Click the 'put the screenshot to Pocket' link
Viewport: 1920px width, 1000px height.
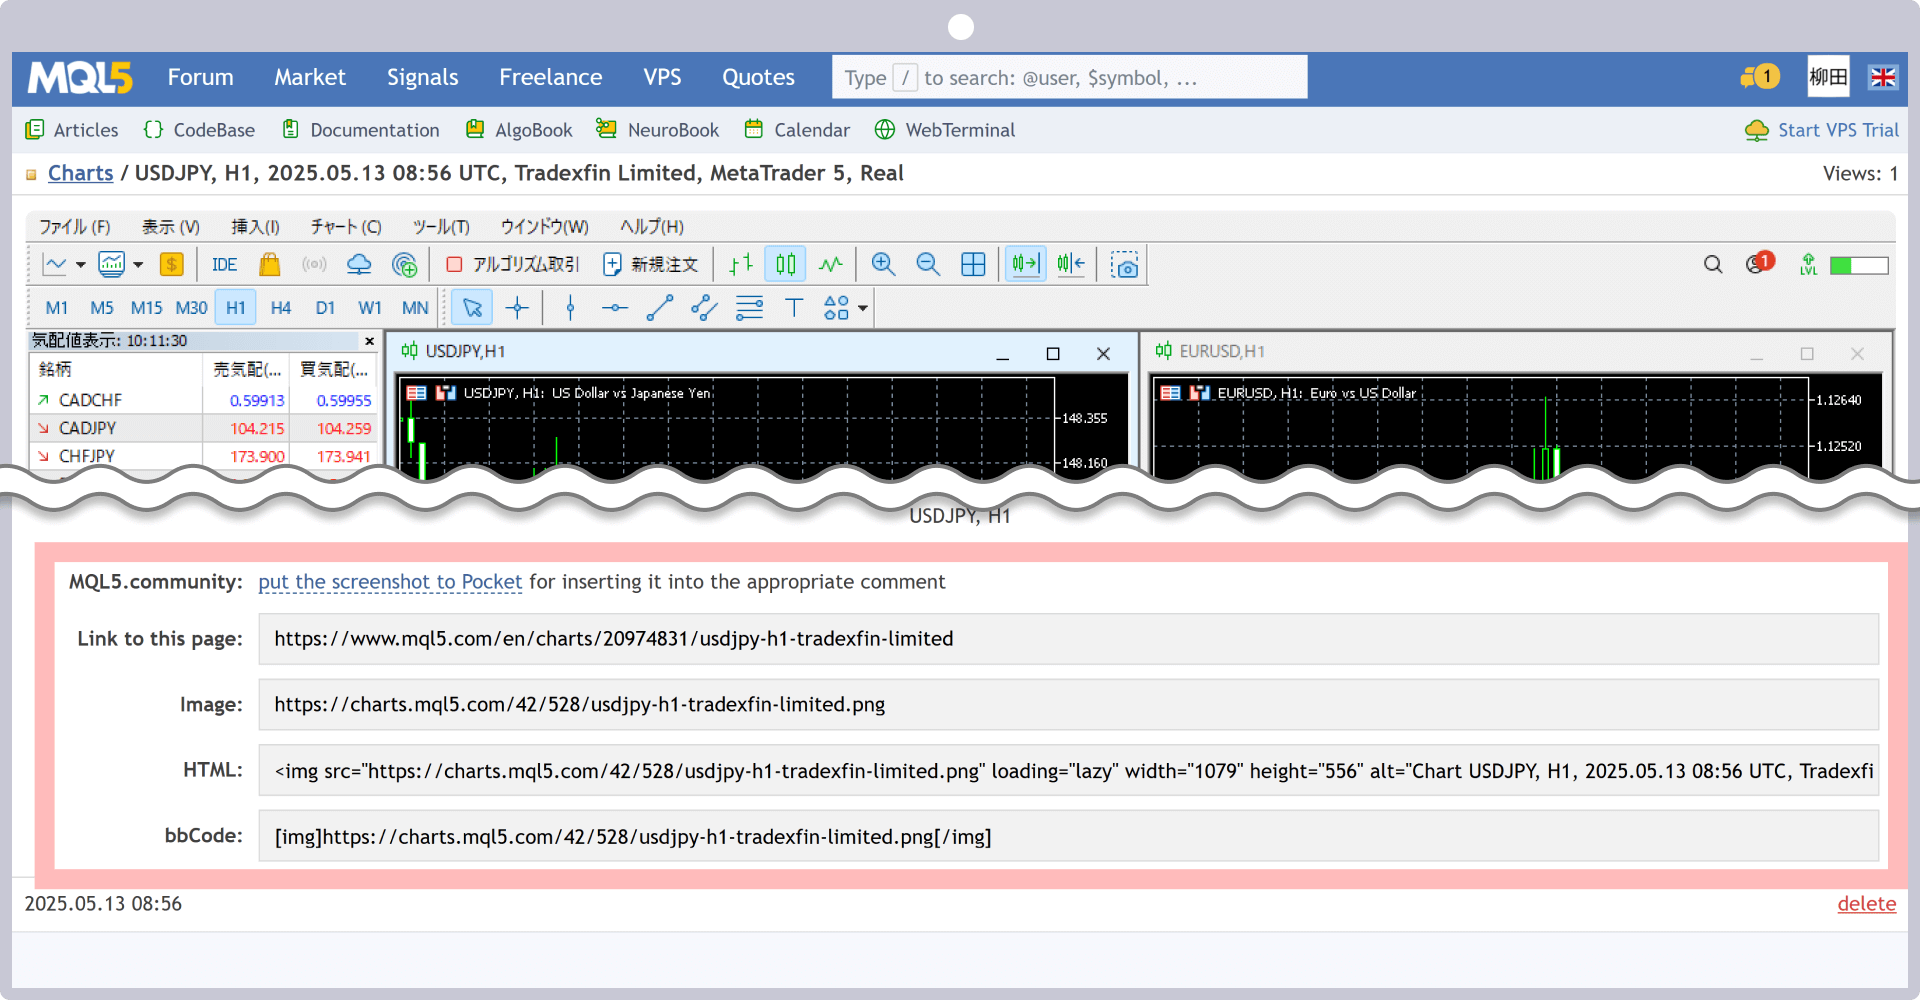coord(390,581)
